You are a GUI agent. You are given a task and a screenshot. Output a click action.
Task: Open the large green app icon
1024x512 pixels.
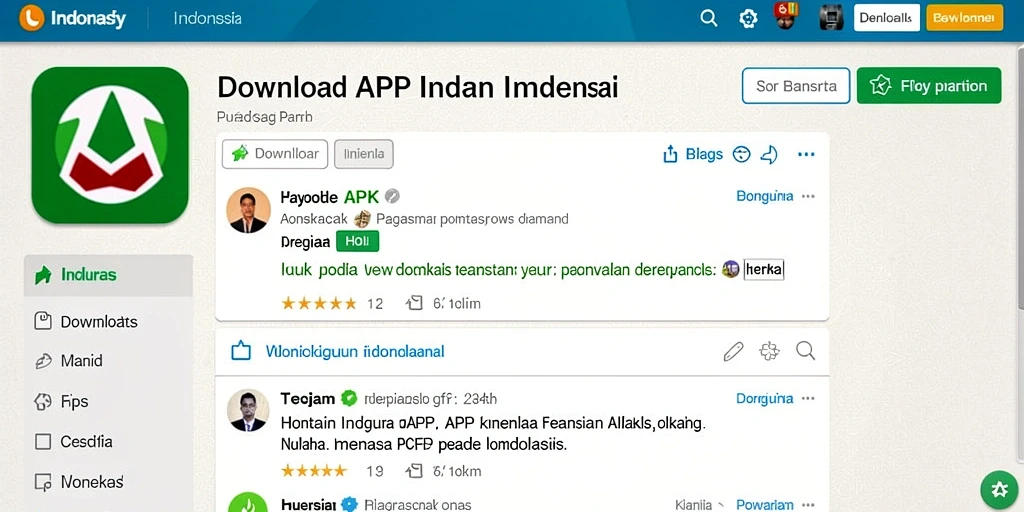pos(110,145)
